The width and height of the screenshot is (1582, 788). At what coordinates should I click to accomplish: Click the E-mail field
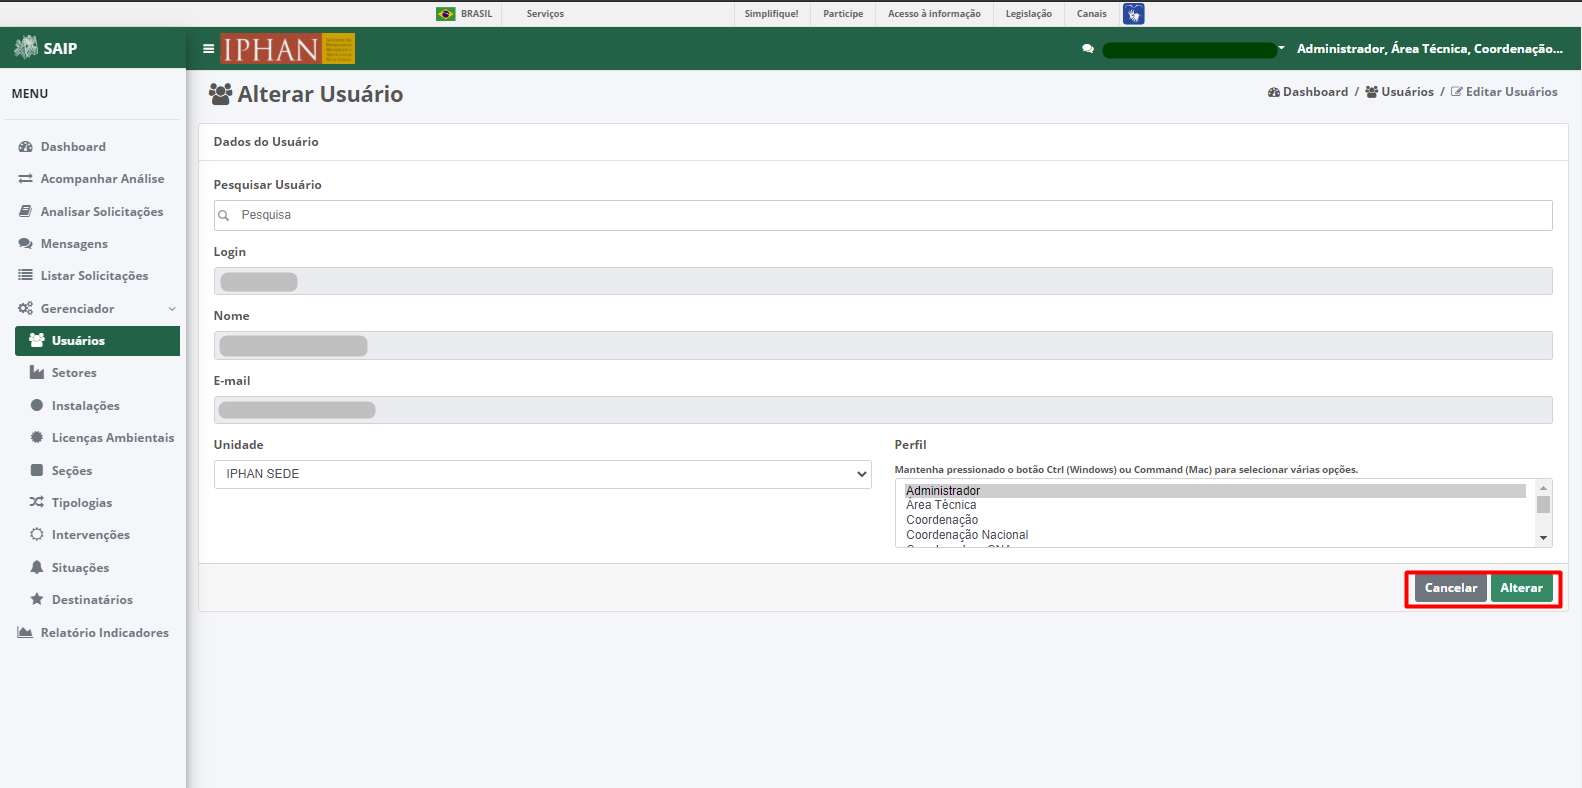883,410
